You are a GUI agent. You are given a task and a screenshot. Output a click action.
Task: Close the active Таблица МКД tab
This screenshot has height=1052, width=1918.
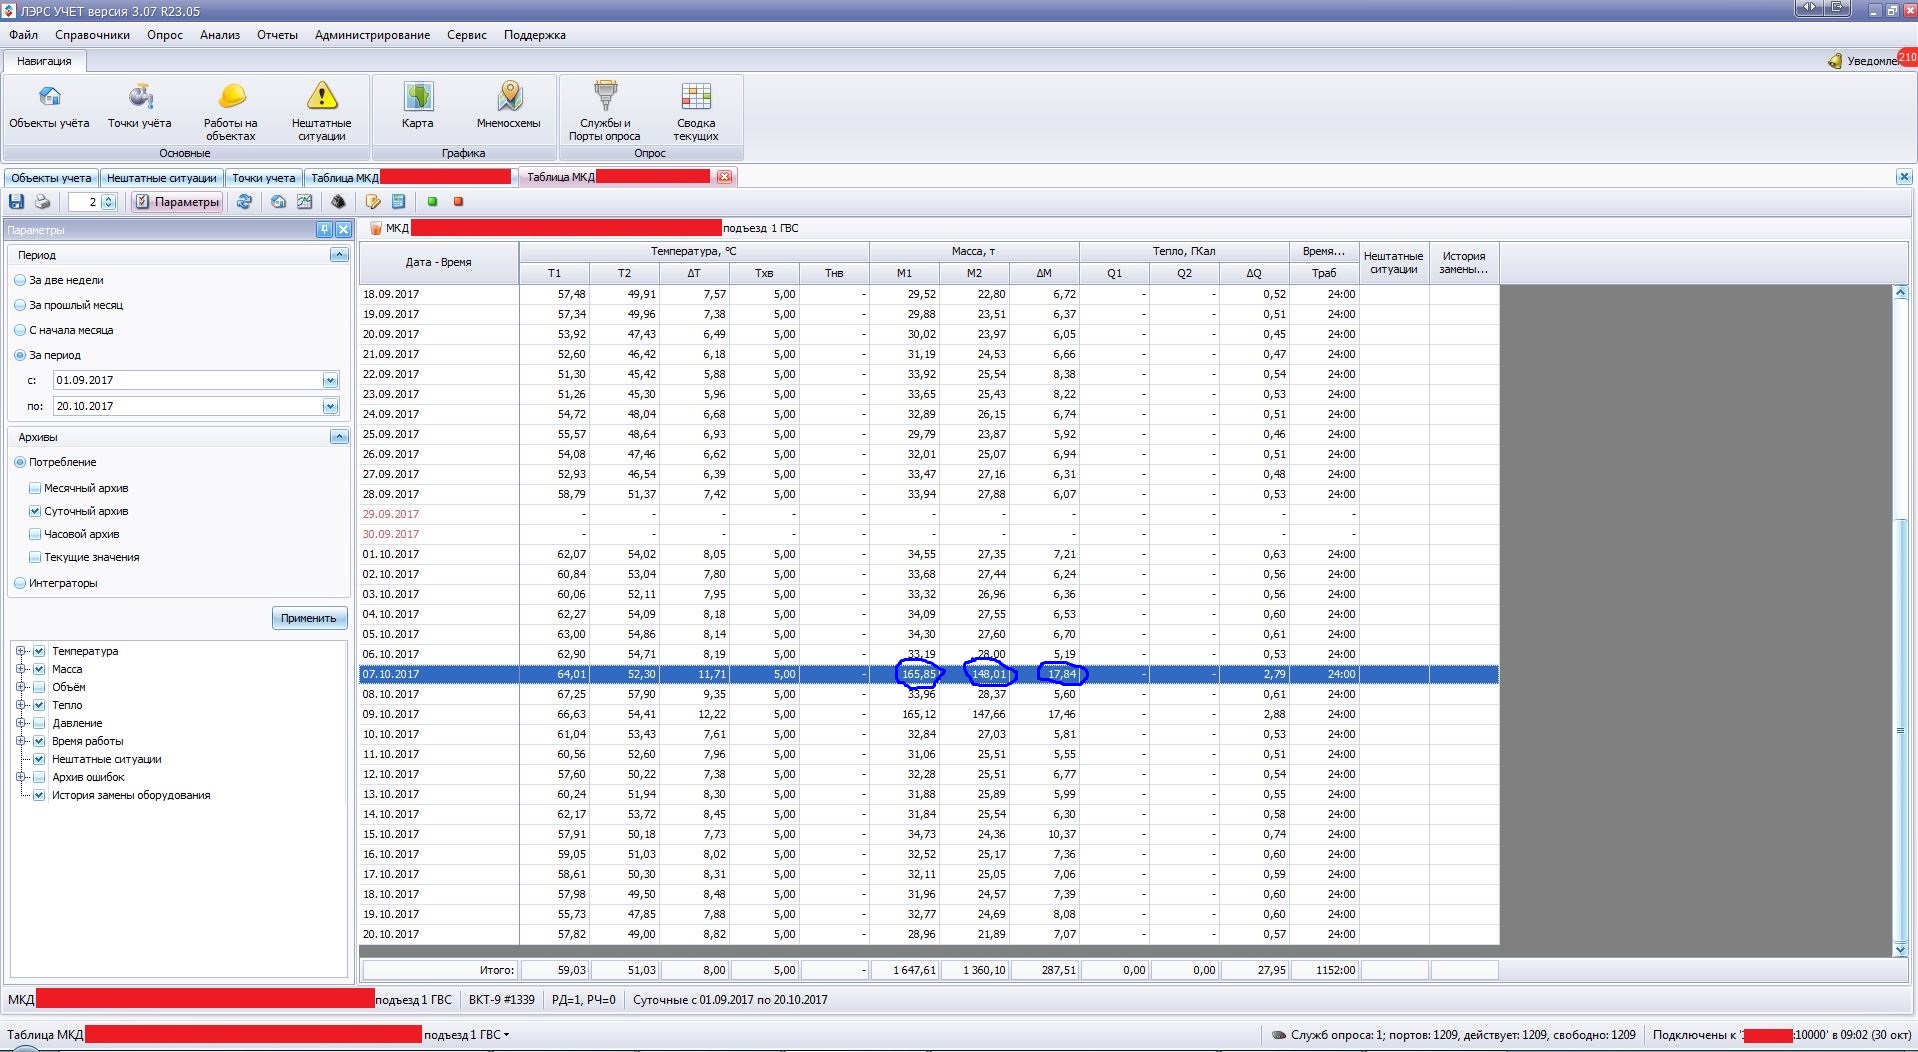(x=724, y=177)
